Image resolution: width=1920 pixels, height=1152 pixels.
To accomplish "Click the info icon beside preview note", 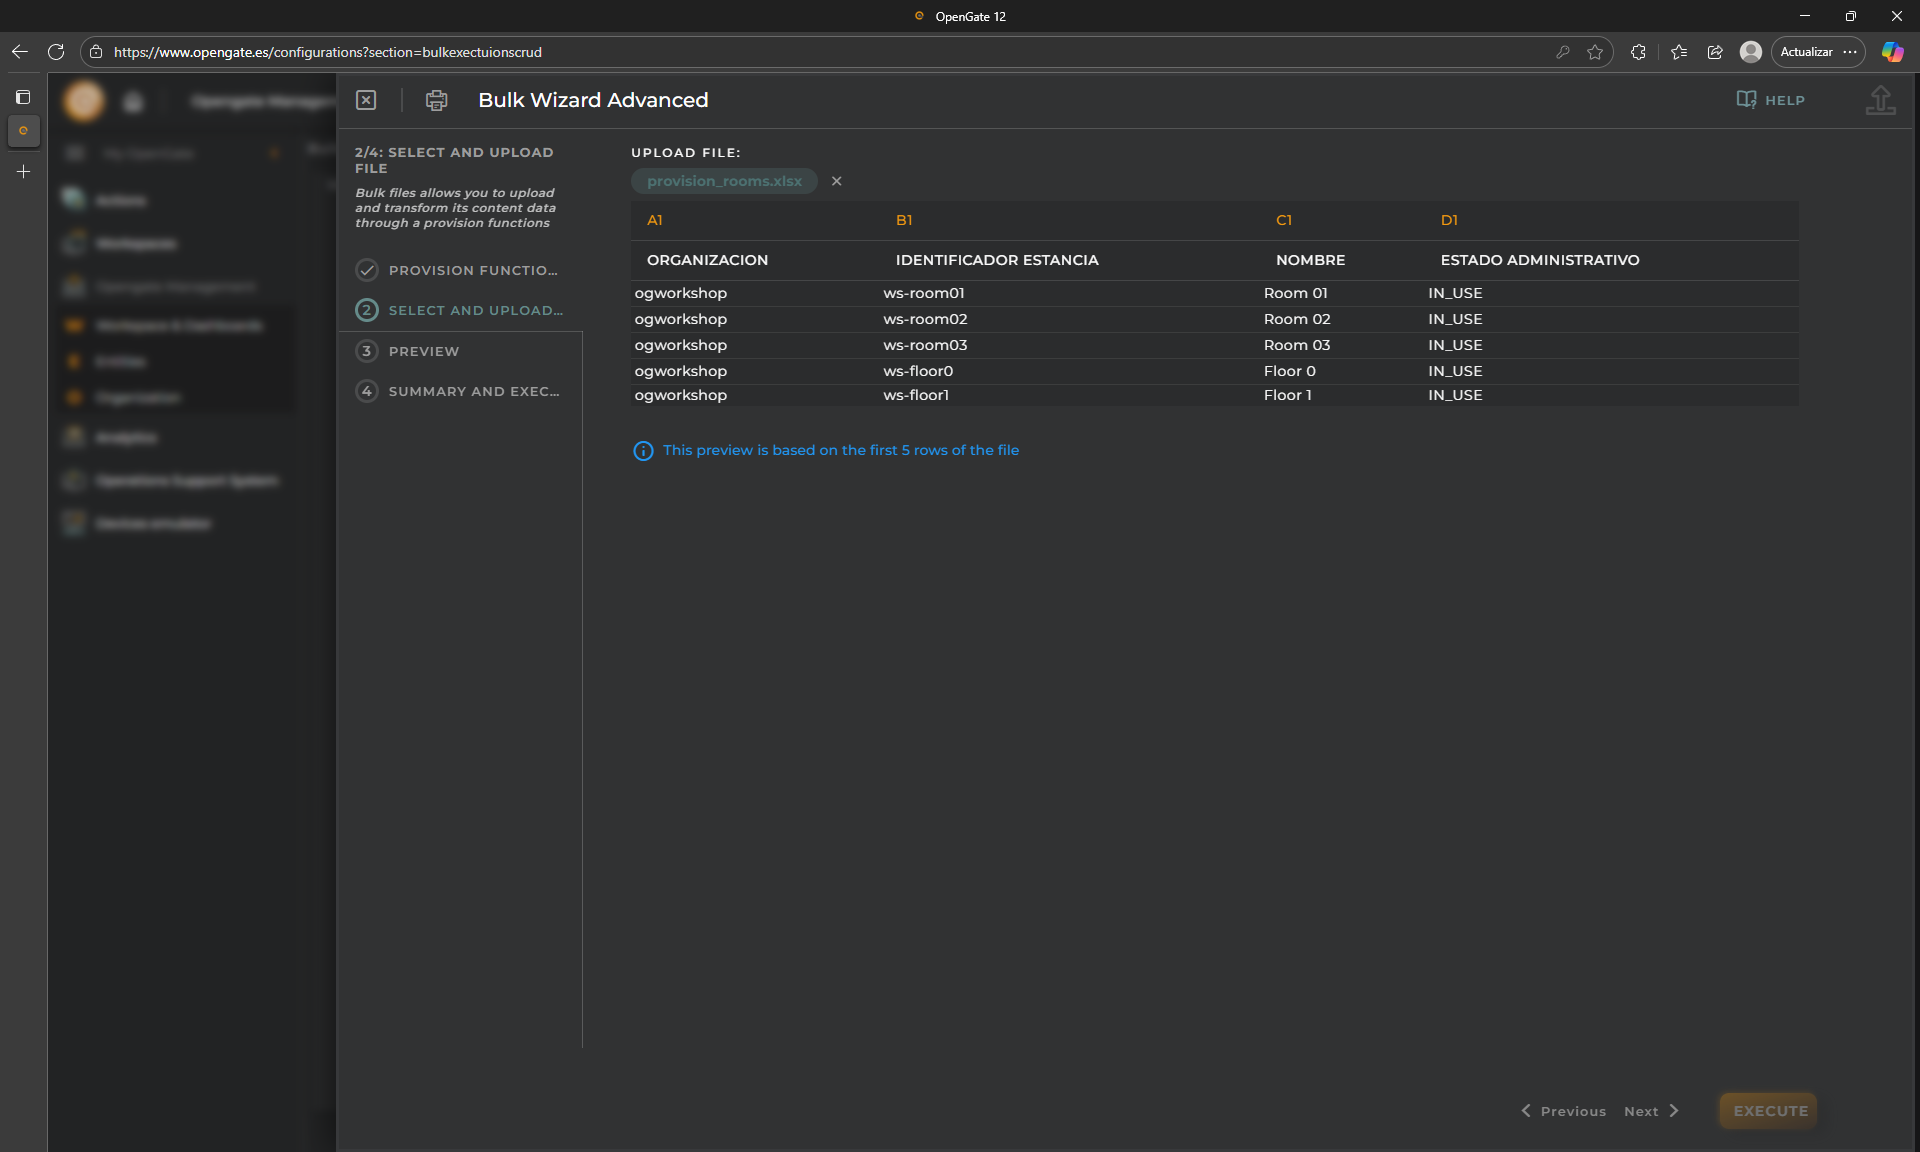I will click(643, 451).
